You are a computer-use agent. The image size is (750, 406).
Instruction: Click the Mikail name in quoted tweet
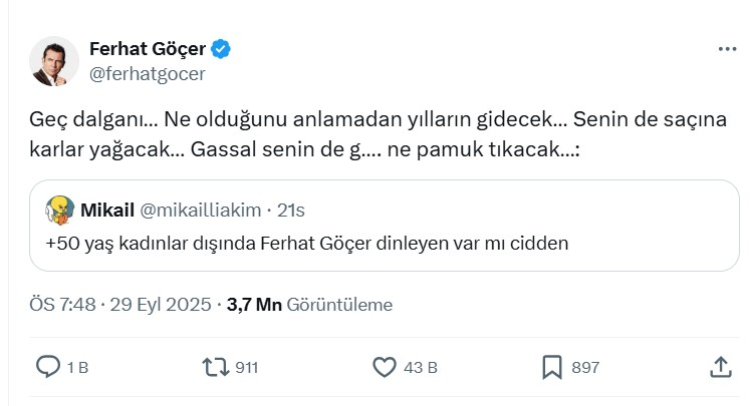point(105,210)
